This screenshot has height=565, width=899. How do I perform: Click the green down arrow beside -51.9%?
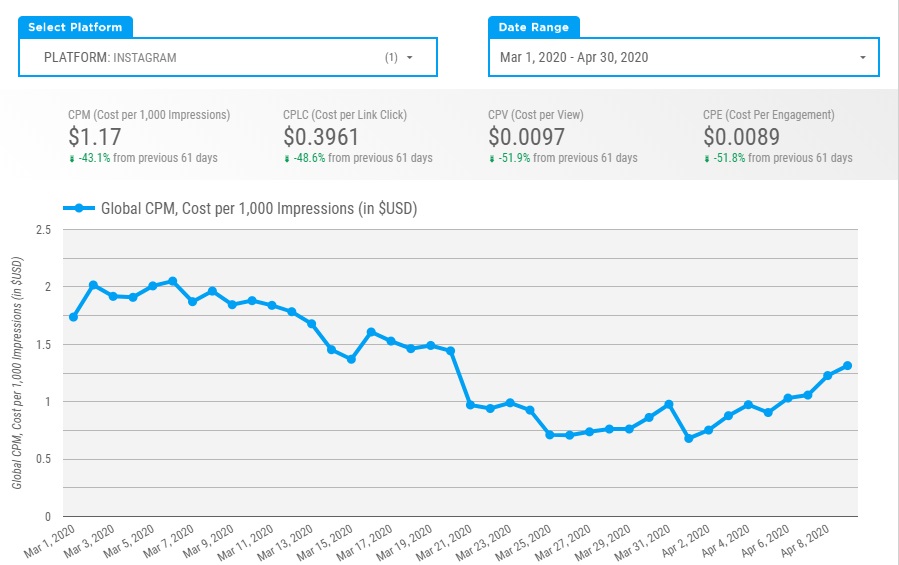coord(492,159)
